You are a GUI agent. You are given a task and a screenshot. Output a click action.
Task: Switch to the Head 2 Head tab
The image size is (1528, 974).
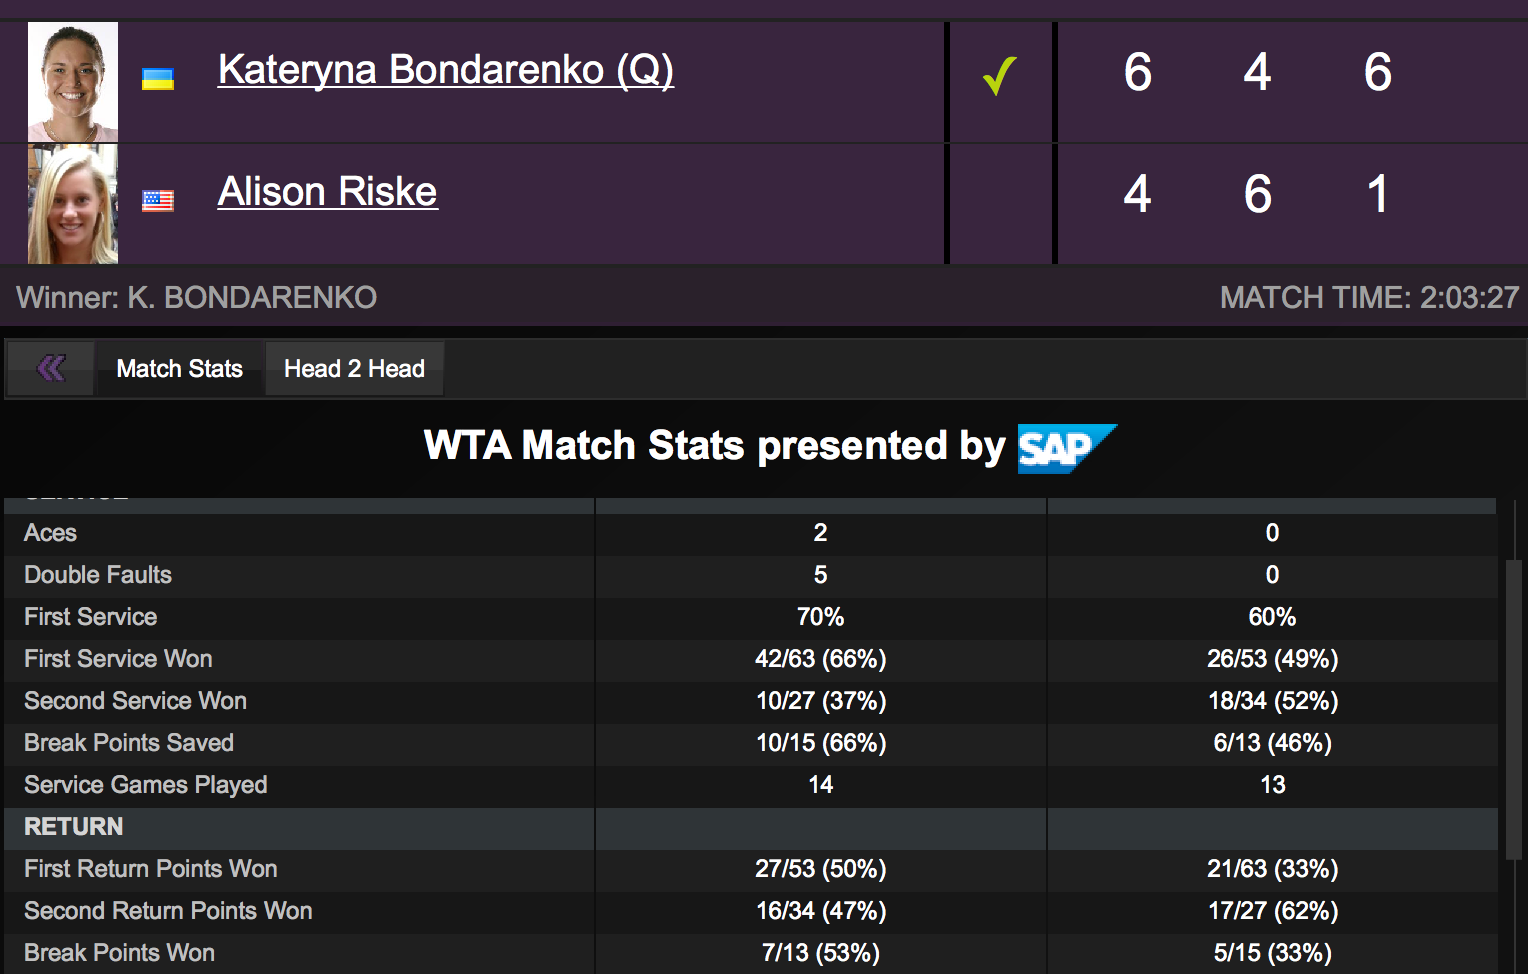(x=354, y=369)
